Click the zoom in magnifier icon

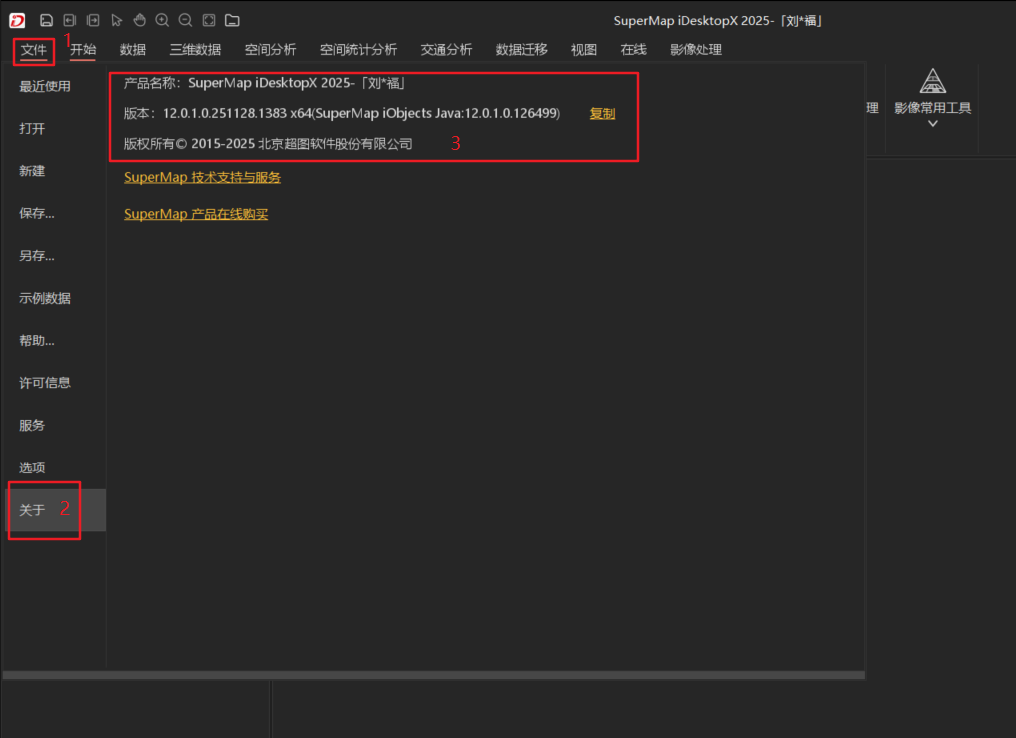[x=162, y=20]
